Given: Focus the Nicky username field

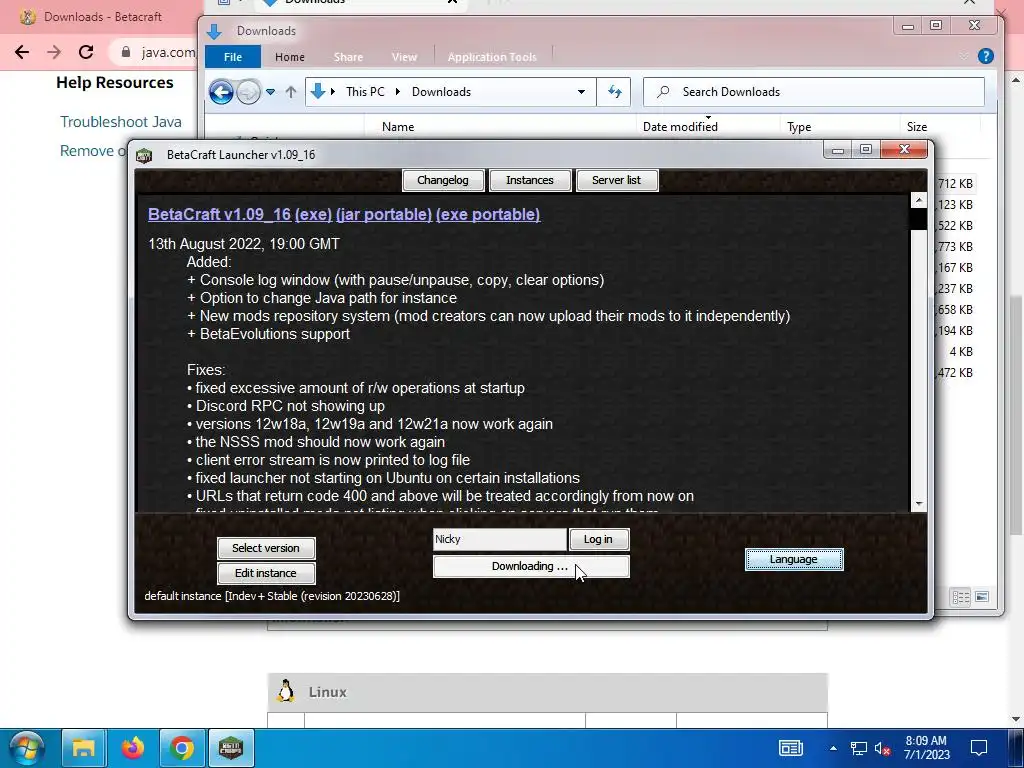Looking at the screenshot, I should point(500,539).
